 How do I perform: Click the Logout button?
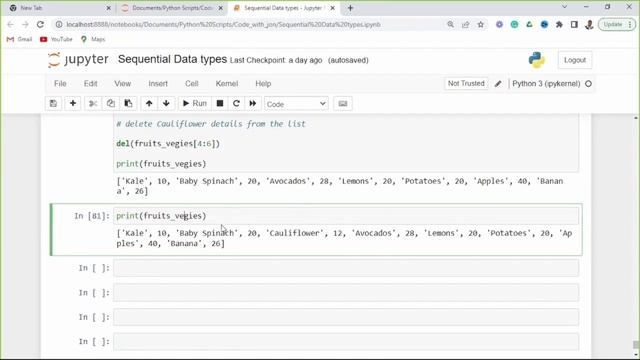point(575,60)
